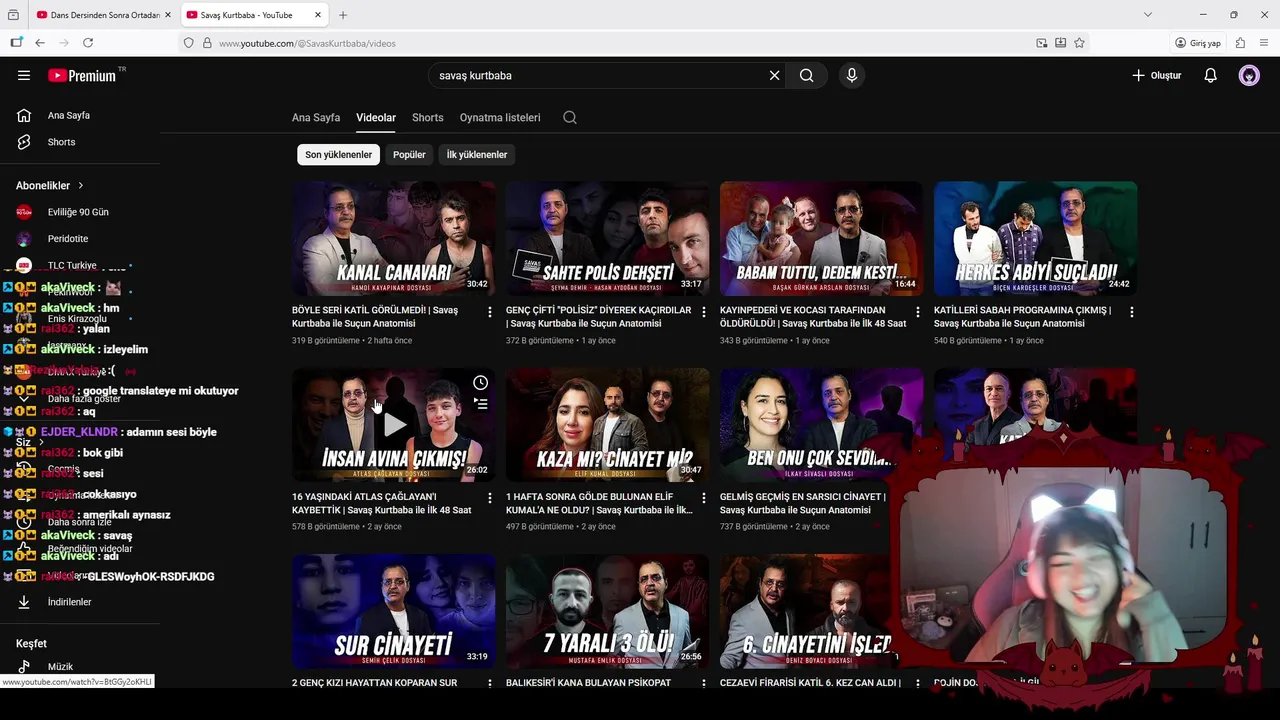
Task: Switch to the channel Shorts tab
Action: [428, 117]
